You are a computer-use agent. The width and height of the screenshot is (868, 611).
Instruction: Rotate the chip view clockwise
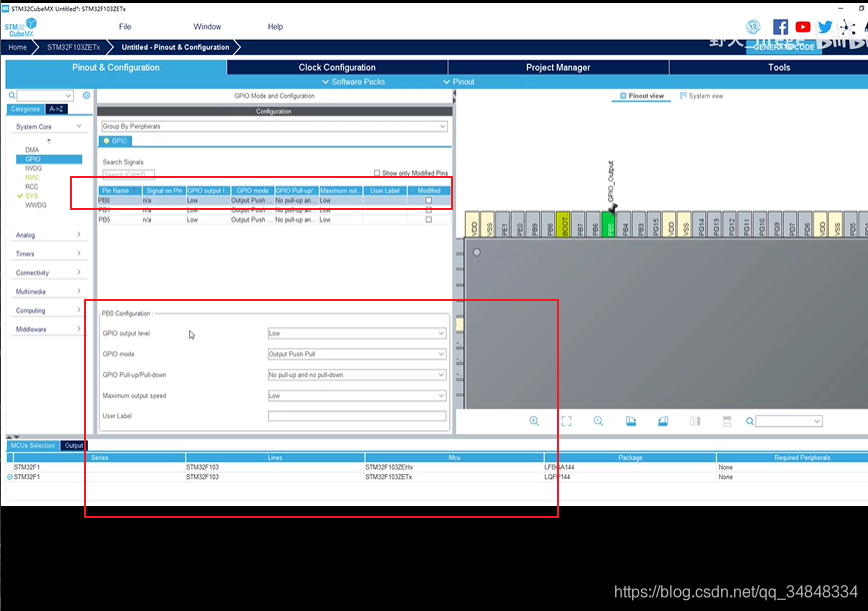coord(631,421)
